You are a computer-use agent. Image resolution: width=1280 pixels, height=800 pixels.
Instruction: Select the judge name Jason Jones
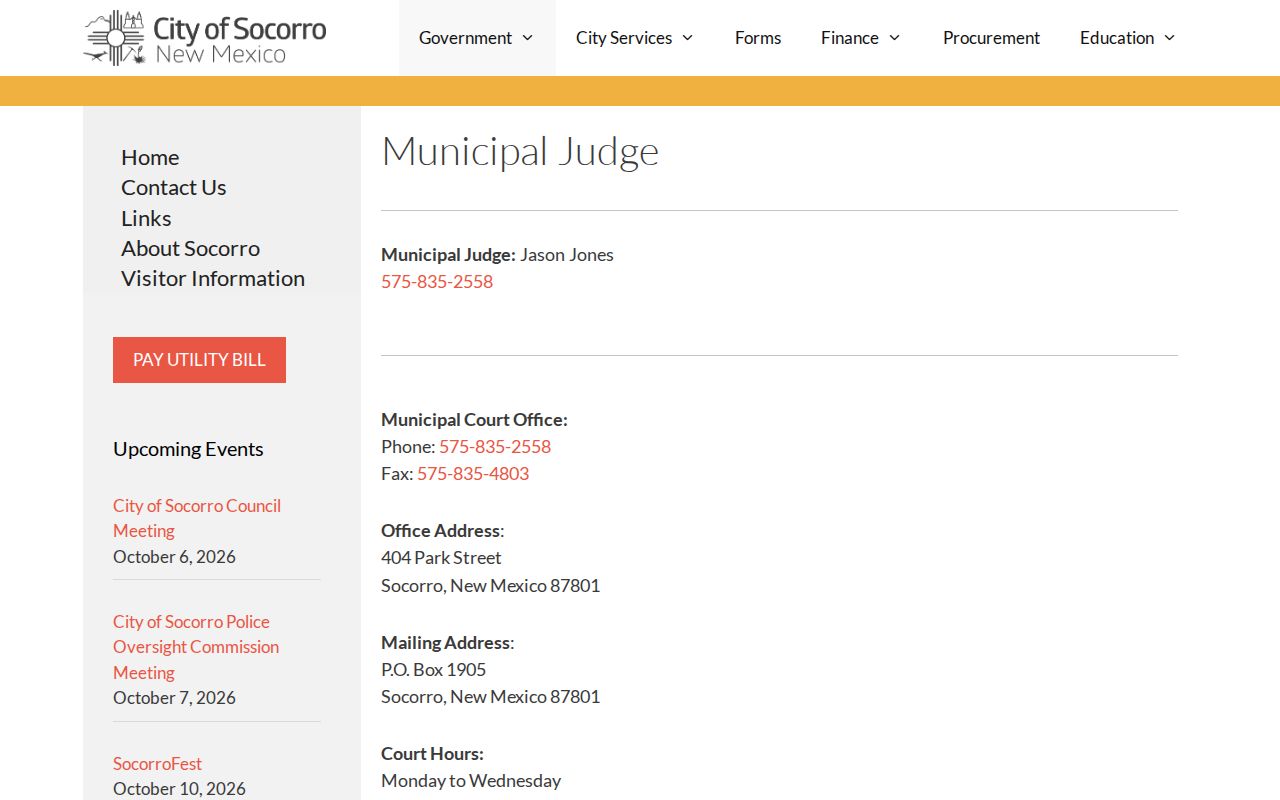point(567,254)
